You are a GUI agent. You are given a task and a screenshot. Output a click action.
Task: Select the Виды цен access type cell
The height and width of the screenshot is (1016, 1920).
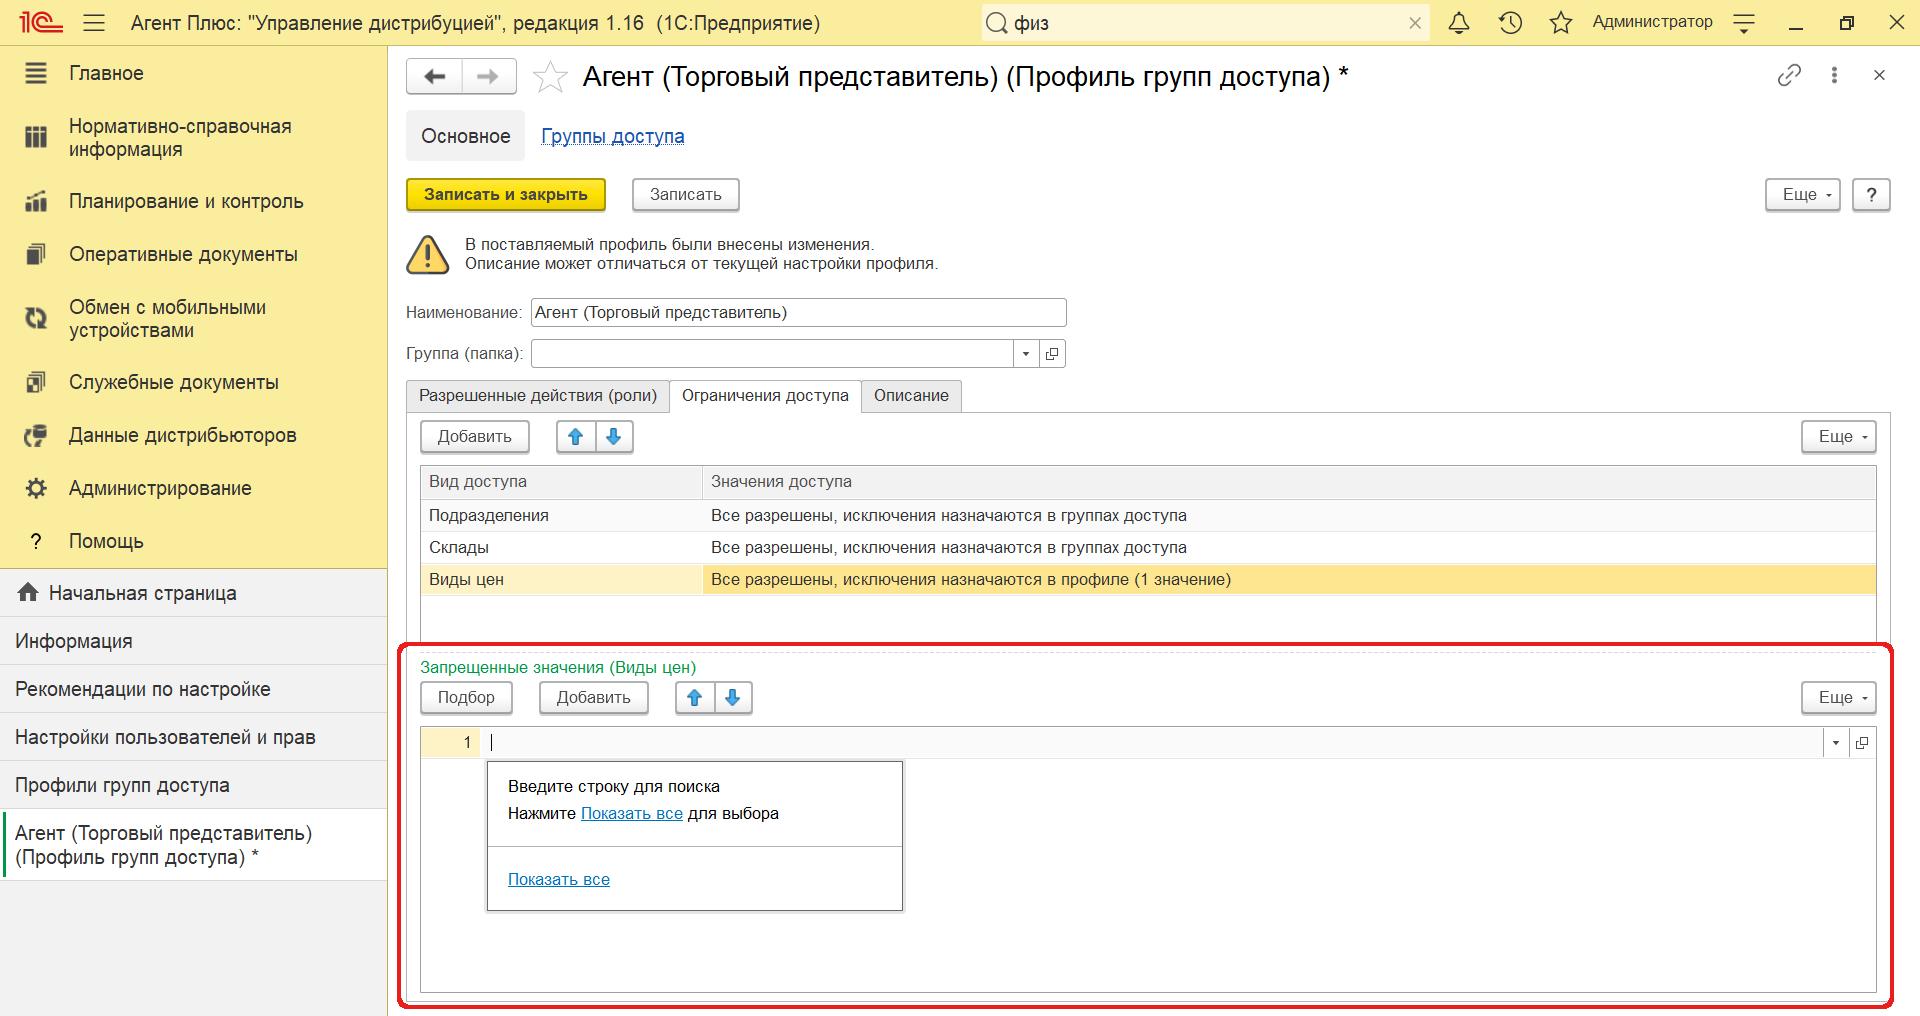pyautogui.click(x=561, y=580)
